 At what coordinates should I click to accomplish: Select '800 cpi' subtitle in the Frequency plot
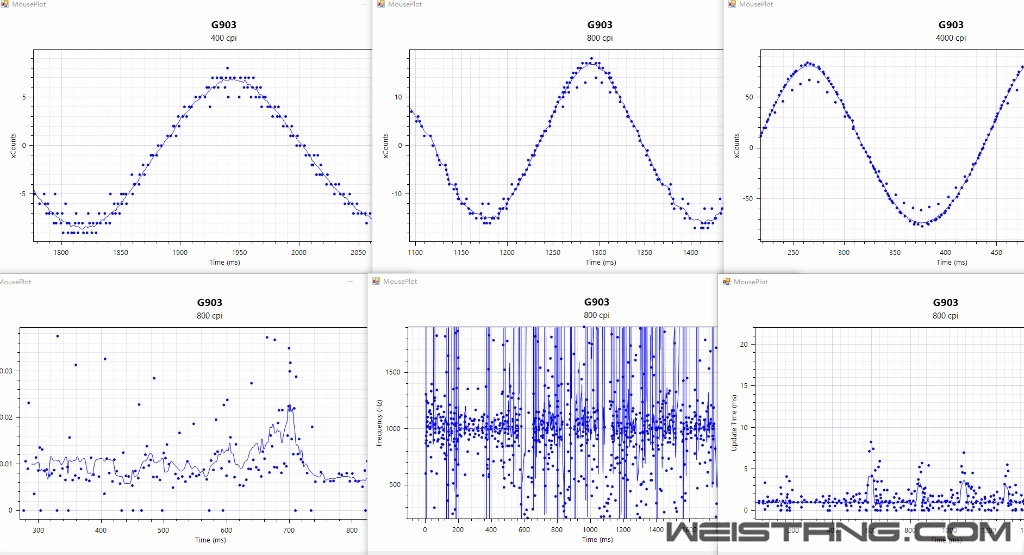click(x=596, y=315)
